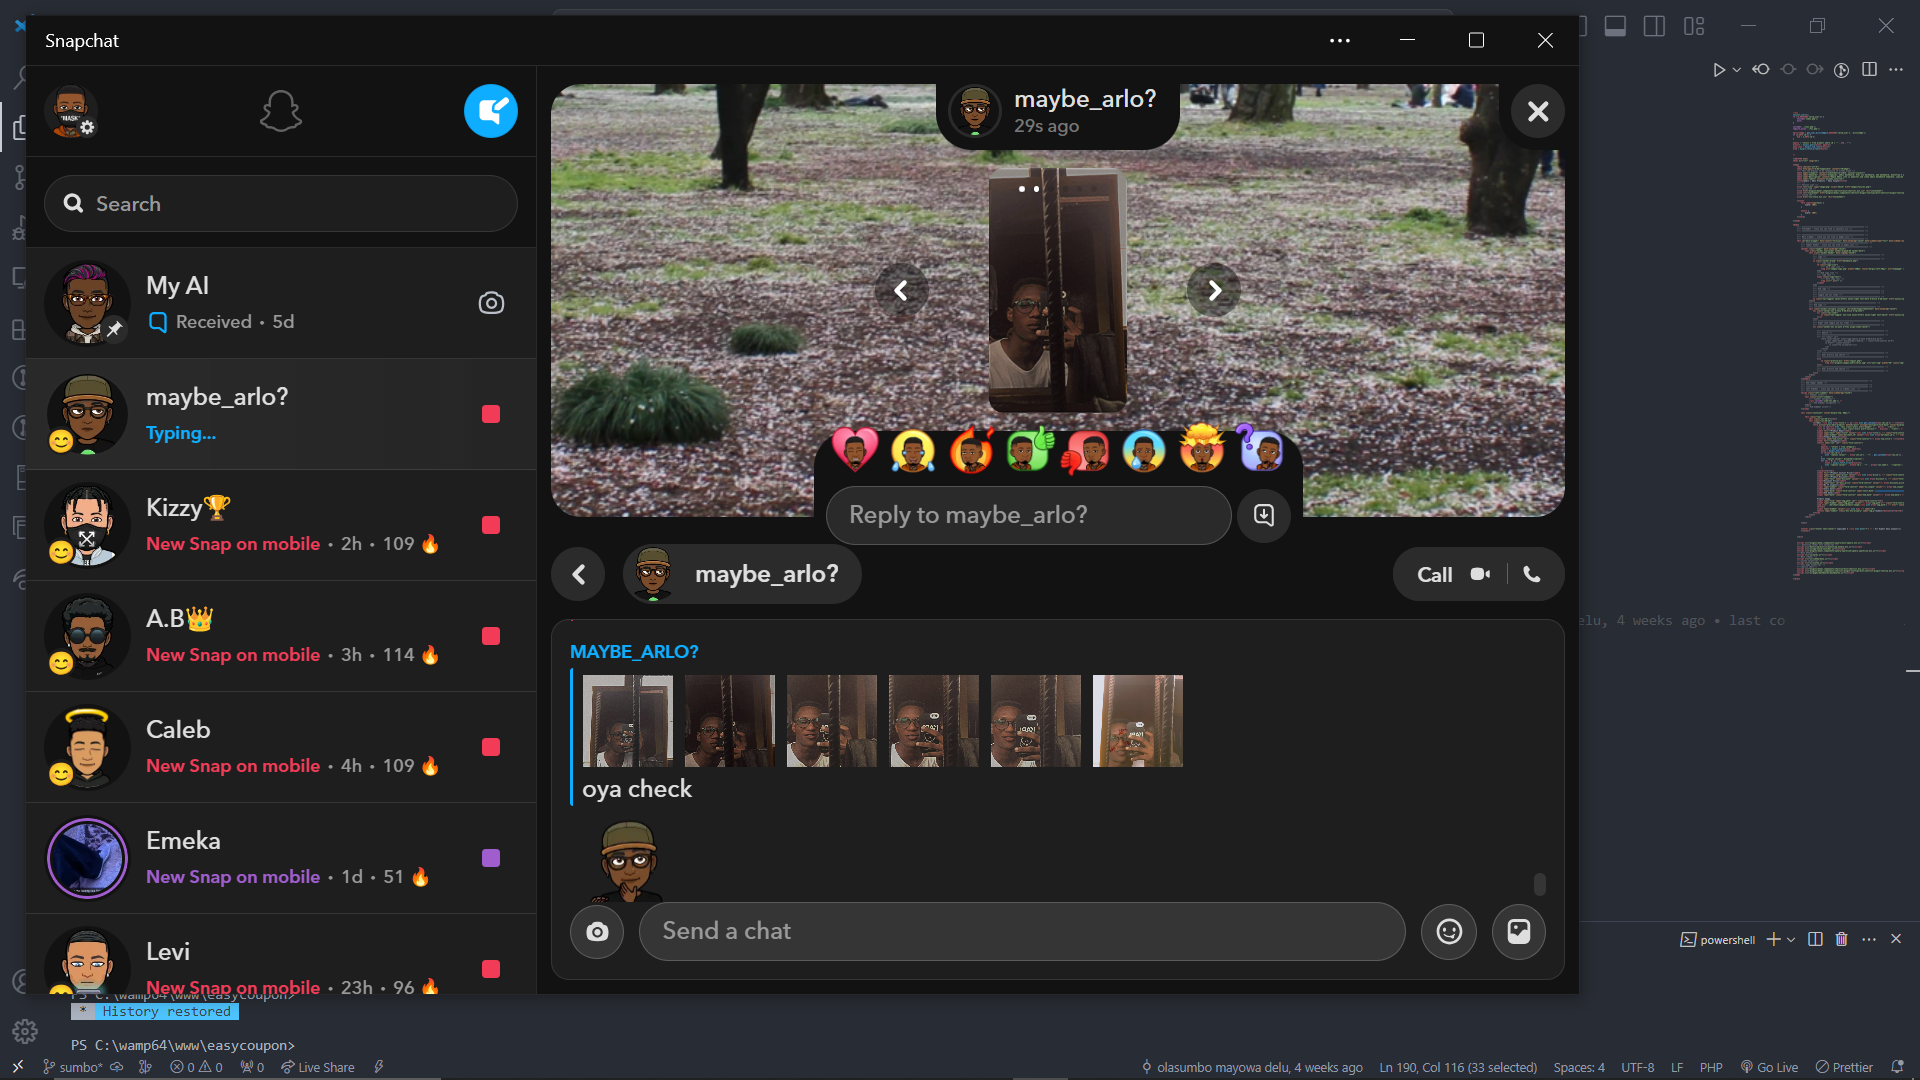This screenshot has width=1920, height=1080.
Task: Open the My AI conversation
Action: [x=281, y=303]
